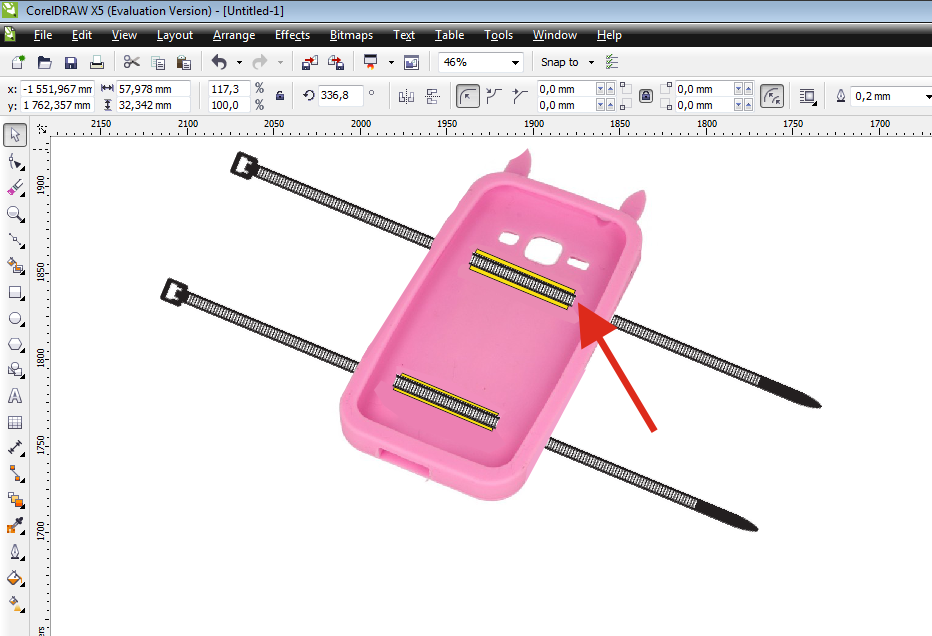Select the Zoom magnifier tool
This screenshot has height=636, width=932.
pyautogui.click(x=15, y=214)
